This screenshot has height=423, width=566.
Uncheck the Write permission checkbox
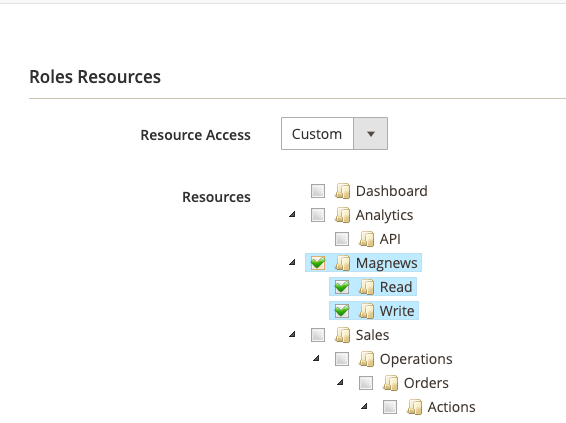pos(342,311)
